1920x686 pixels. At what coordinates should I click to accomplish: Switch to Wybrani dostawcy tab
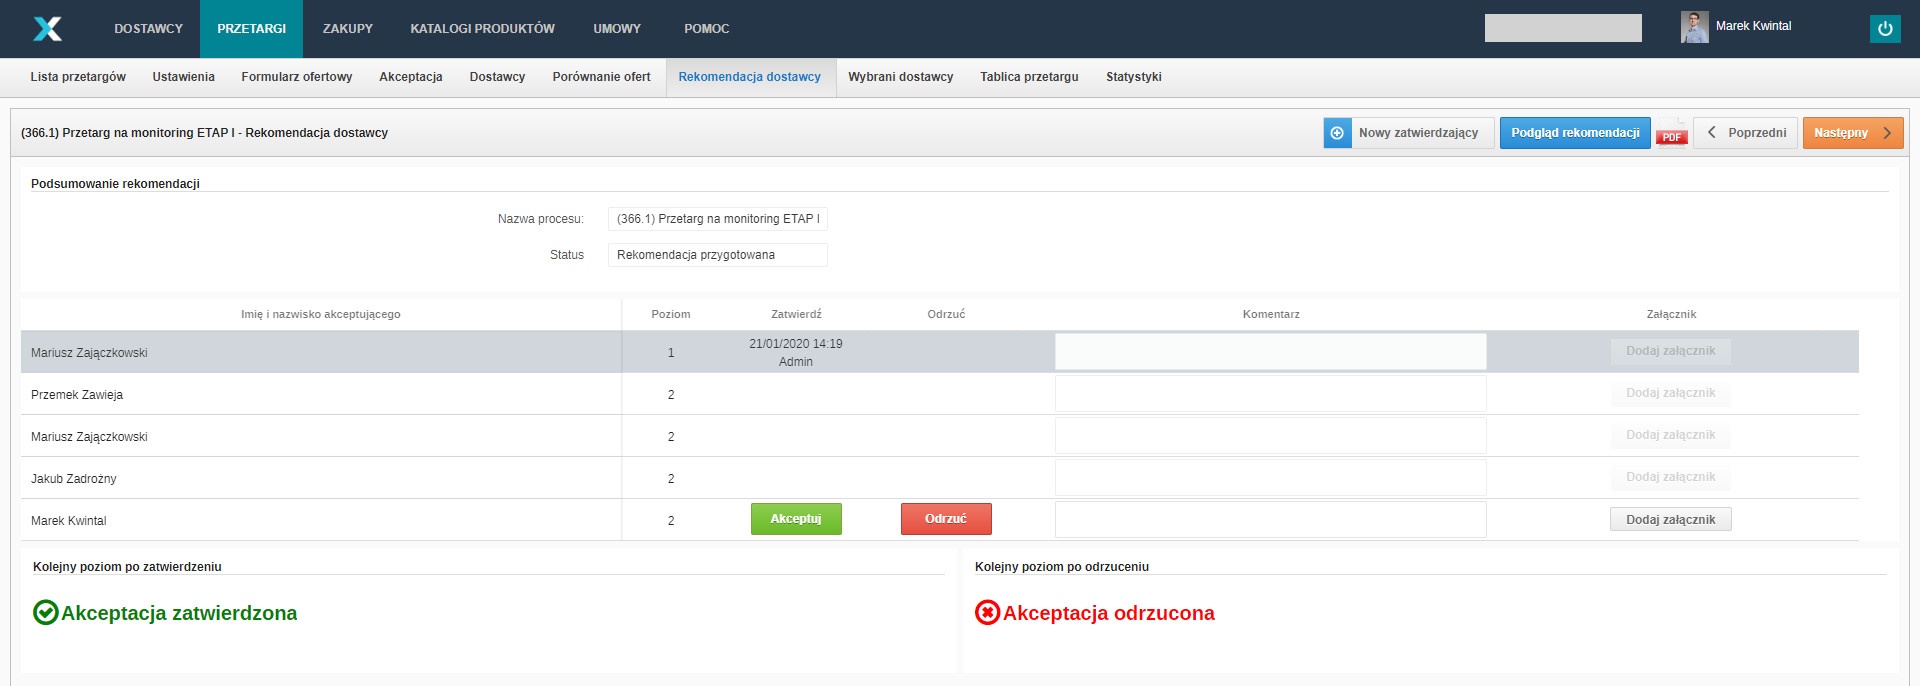tap(900, 77)
